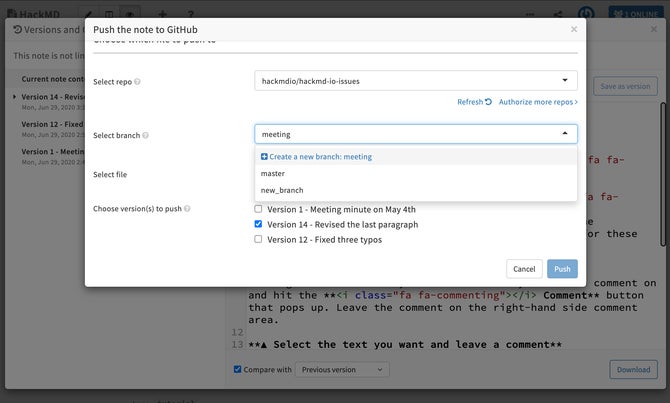Click the HackMD logo in the top bar
The image size is (670, 403).
coord(33,14)
